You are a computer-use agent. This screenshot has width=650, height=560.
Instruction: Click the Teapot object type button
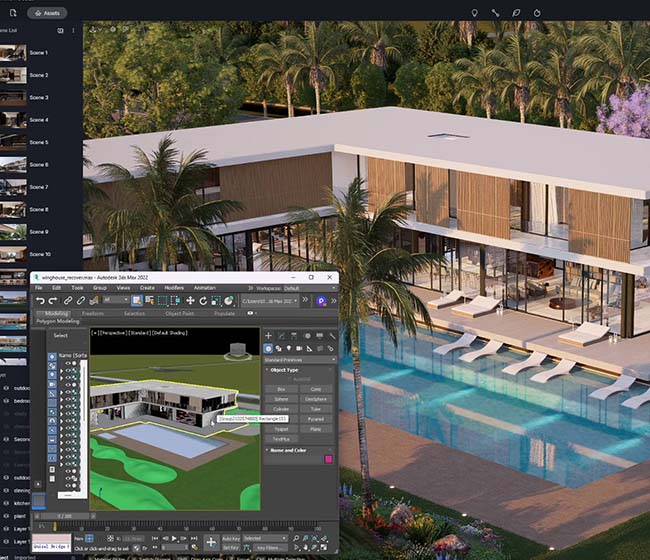(x=281, y=429)
